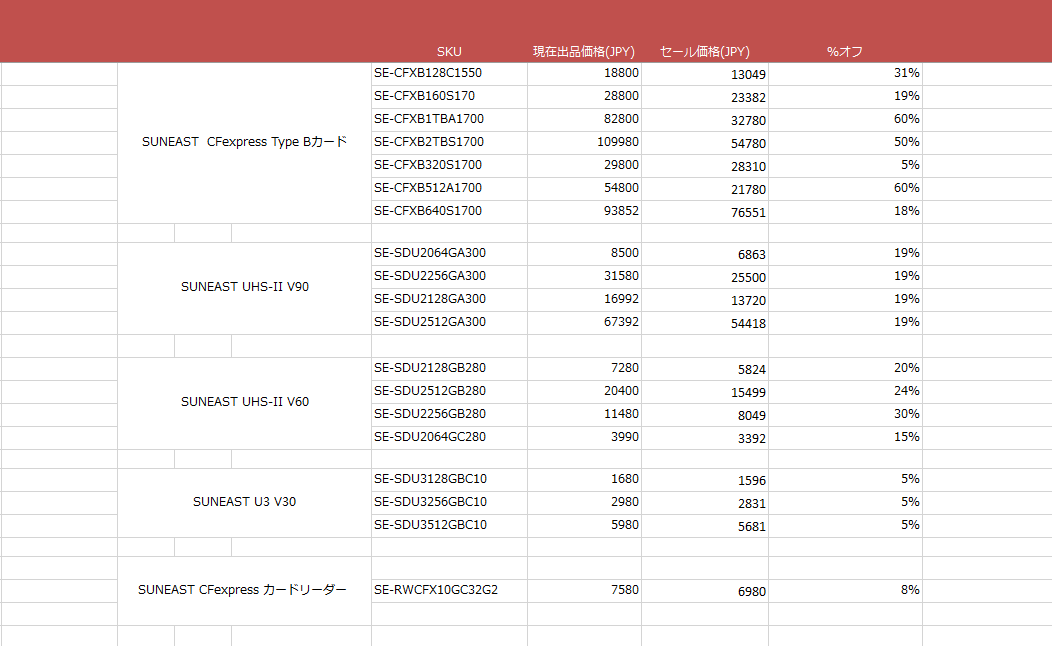Screen dimensions: 1052x646
Task: Select the current price cell 3990
Action: pyautogui.click(x=584, y=437)
